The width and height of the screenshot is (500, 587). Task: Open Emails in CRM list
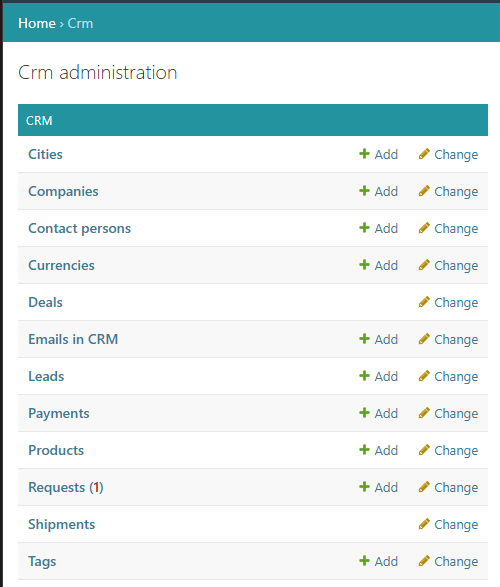pos(73,339)
